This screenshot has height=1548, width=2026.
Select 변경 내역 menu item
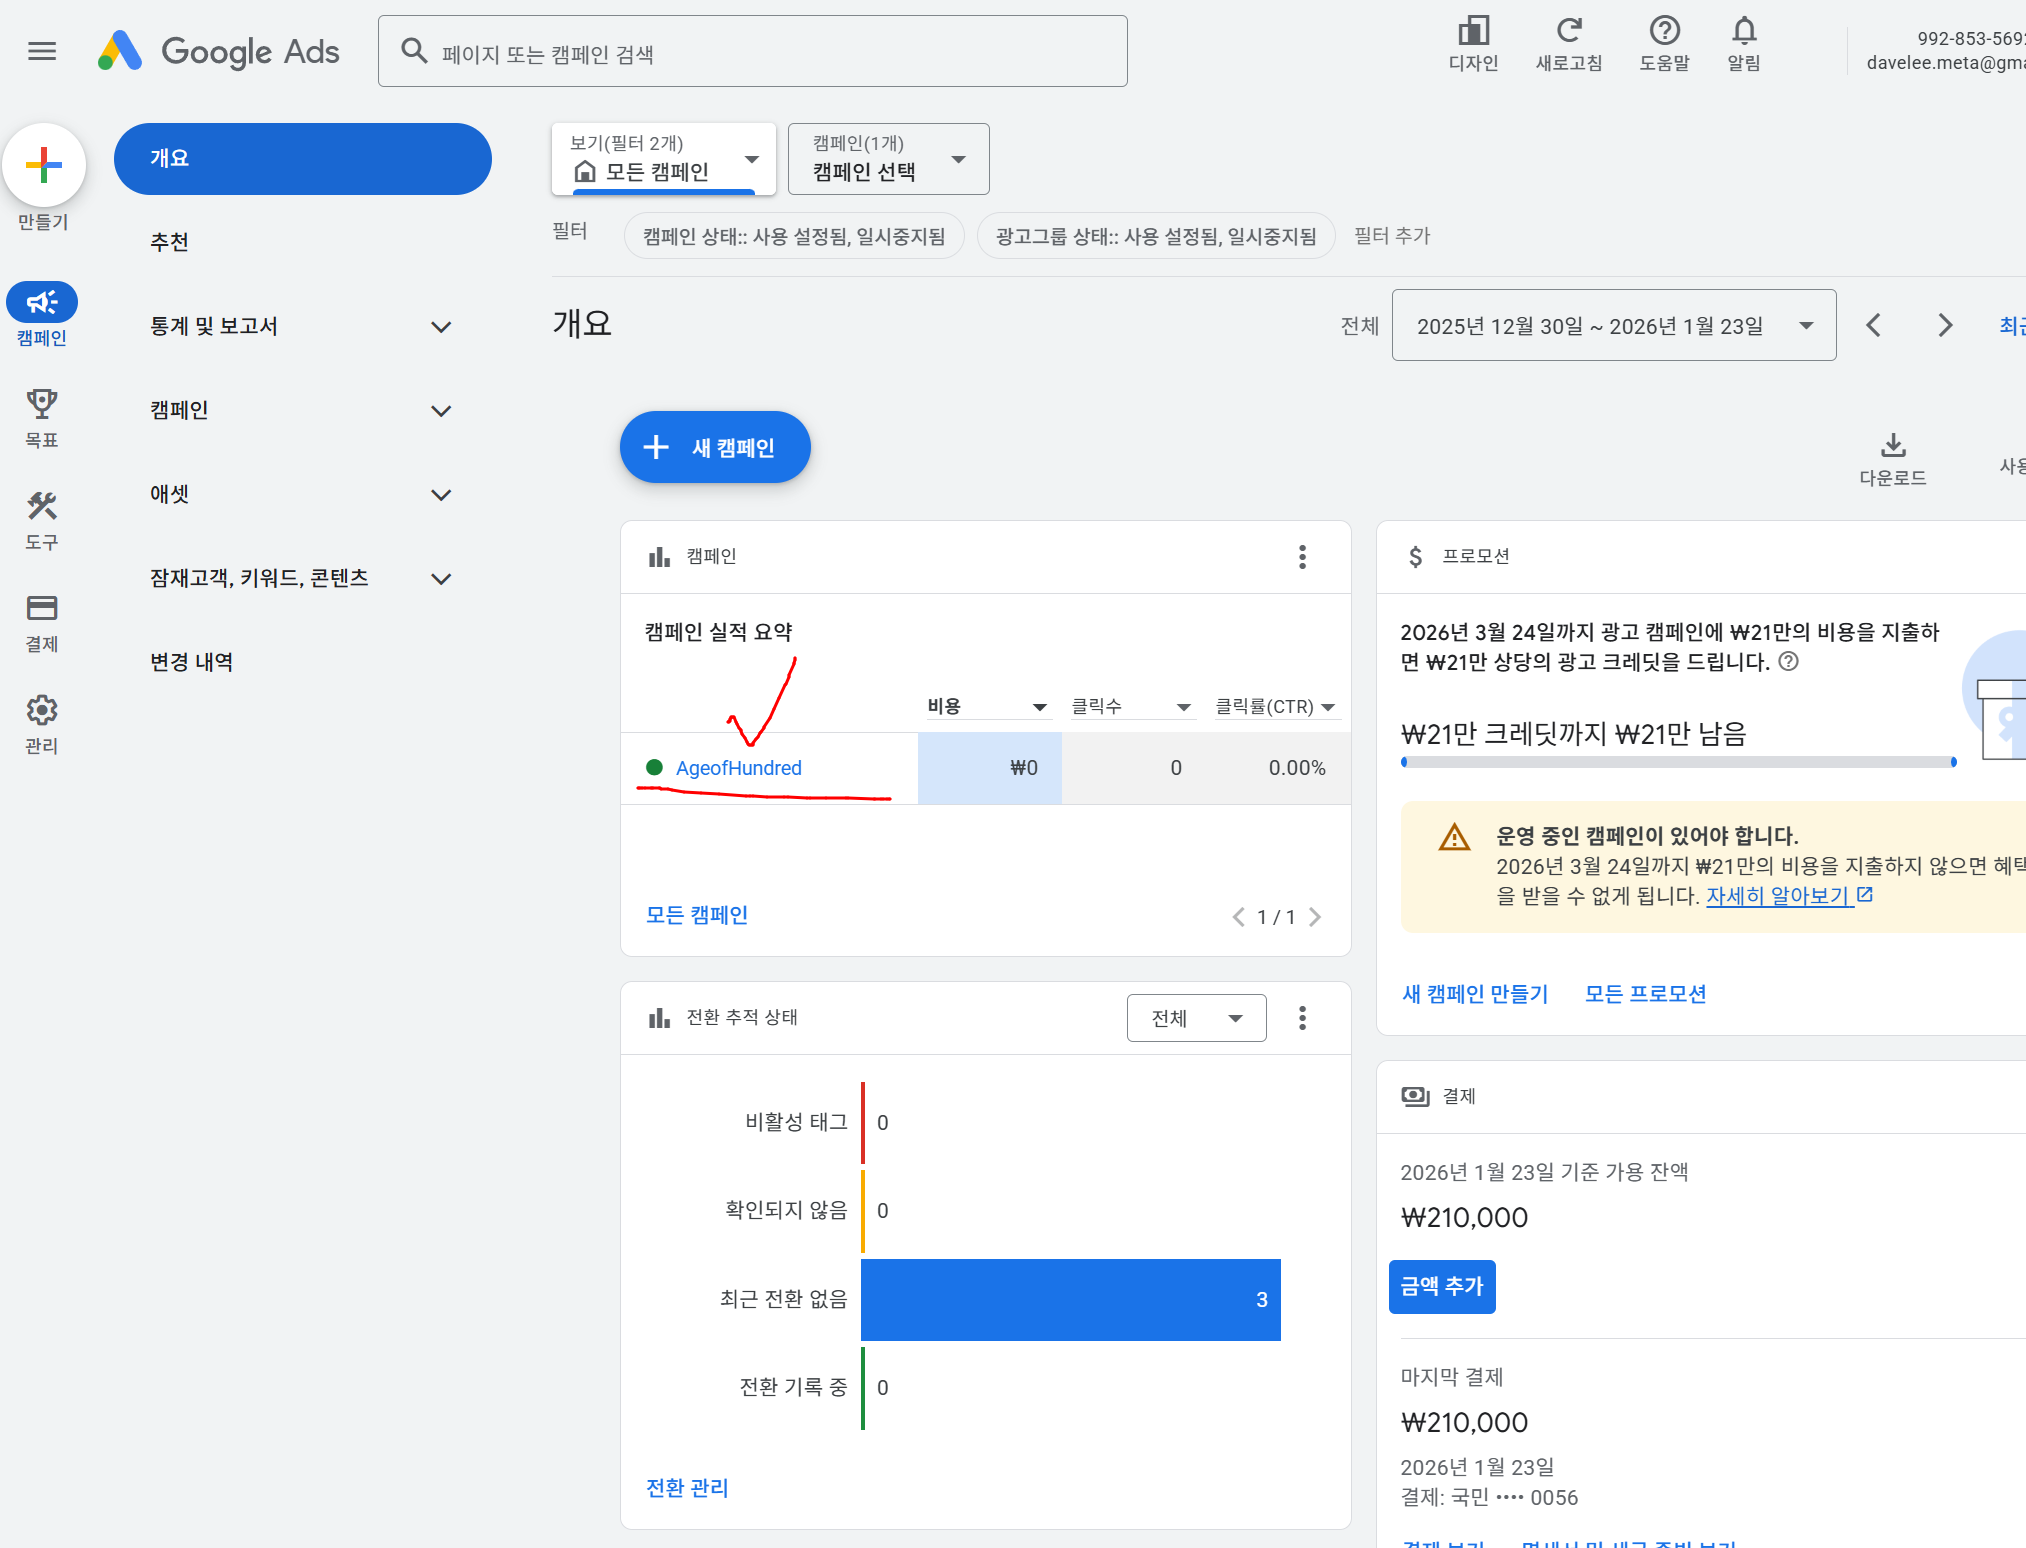(192, 662)
